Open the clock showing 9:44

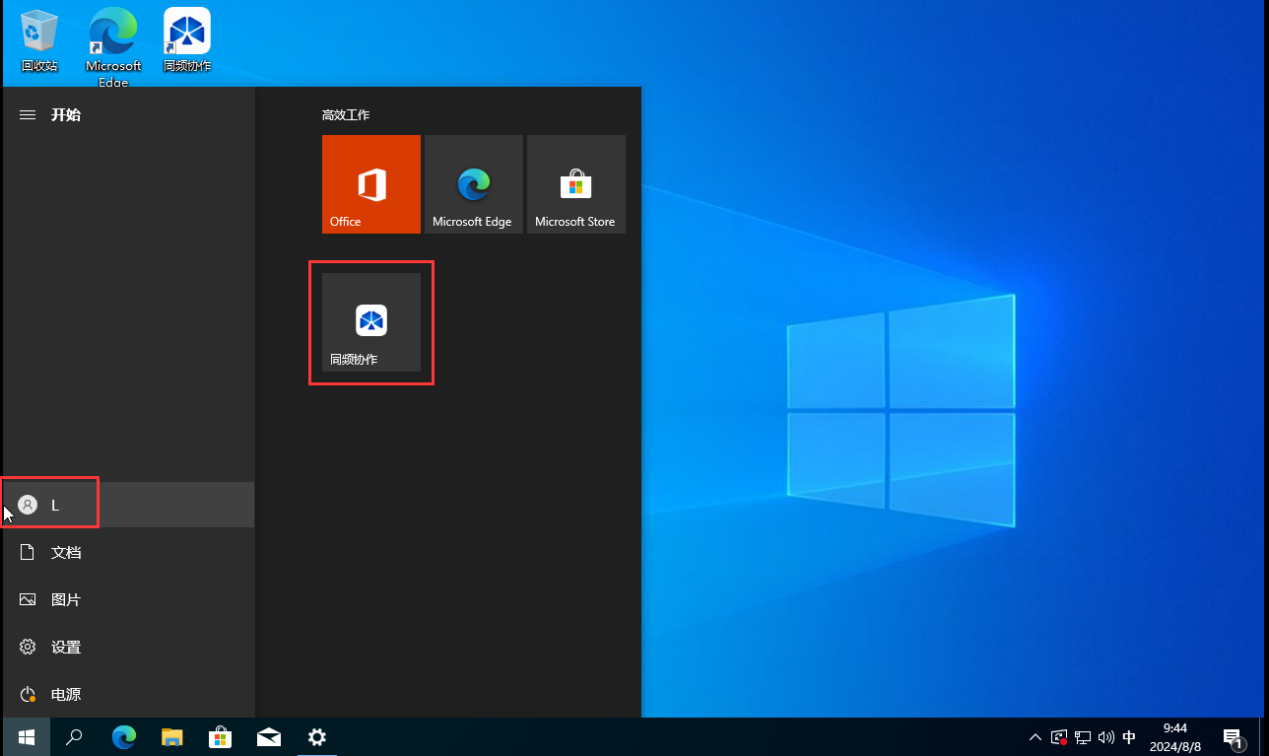(1176, 737)
